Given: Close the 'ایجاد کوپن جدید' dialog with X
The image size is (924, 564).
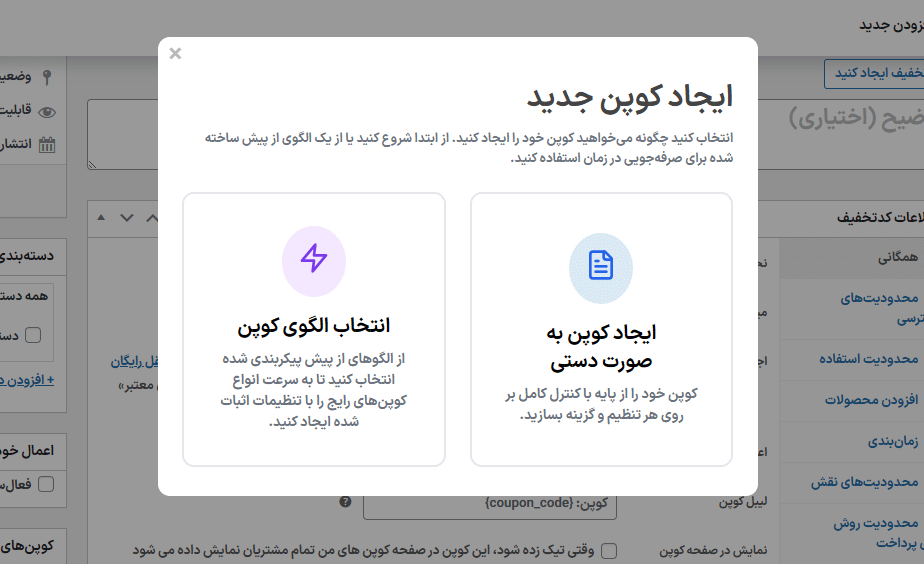Looking at the screenshot, I should pyautogui.click(x=175, y=54).
